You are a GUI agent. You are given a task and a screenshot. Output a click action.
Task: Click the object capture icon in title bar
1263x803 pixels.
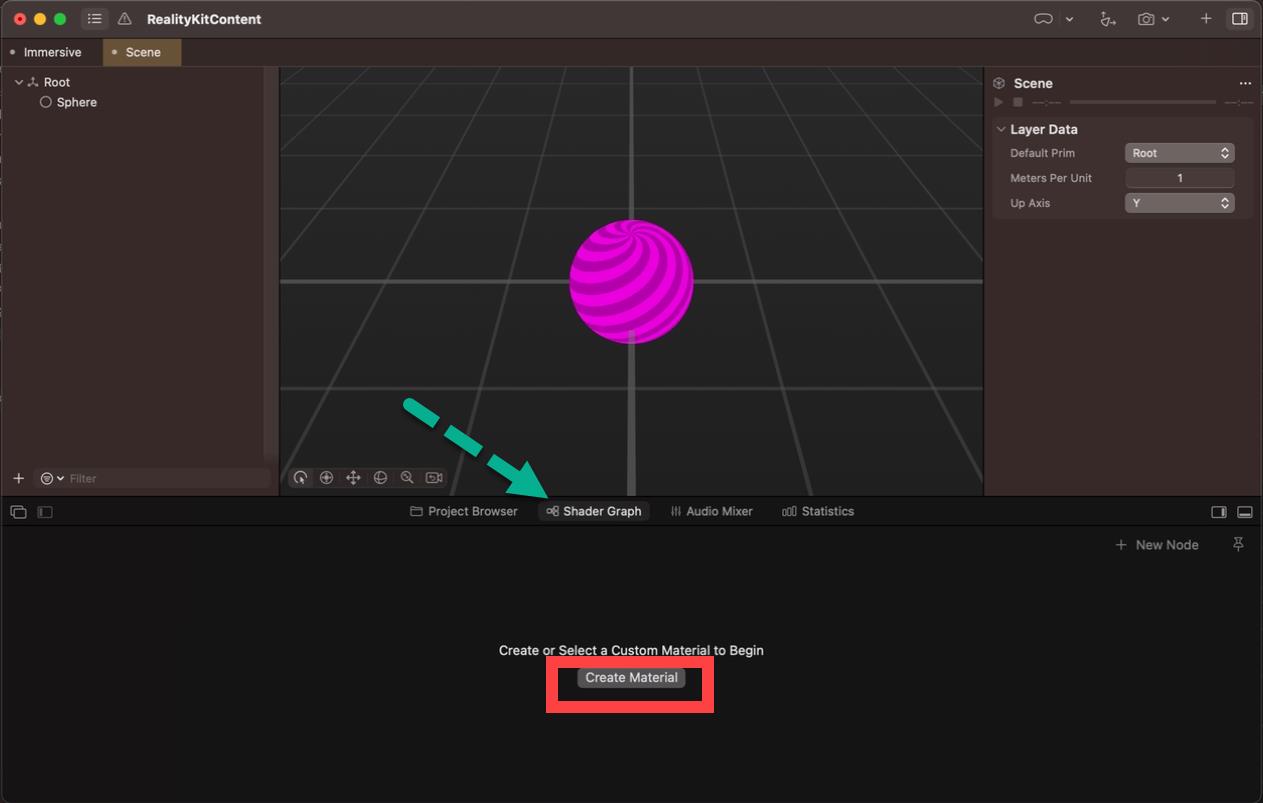tap(1107, 18)
